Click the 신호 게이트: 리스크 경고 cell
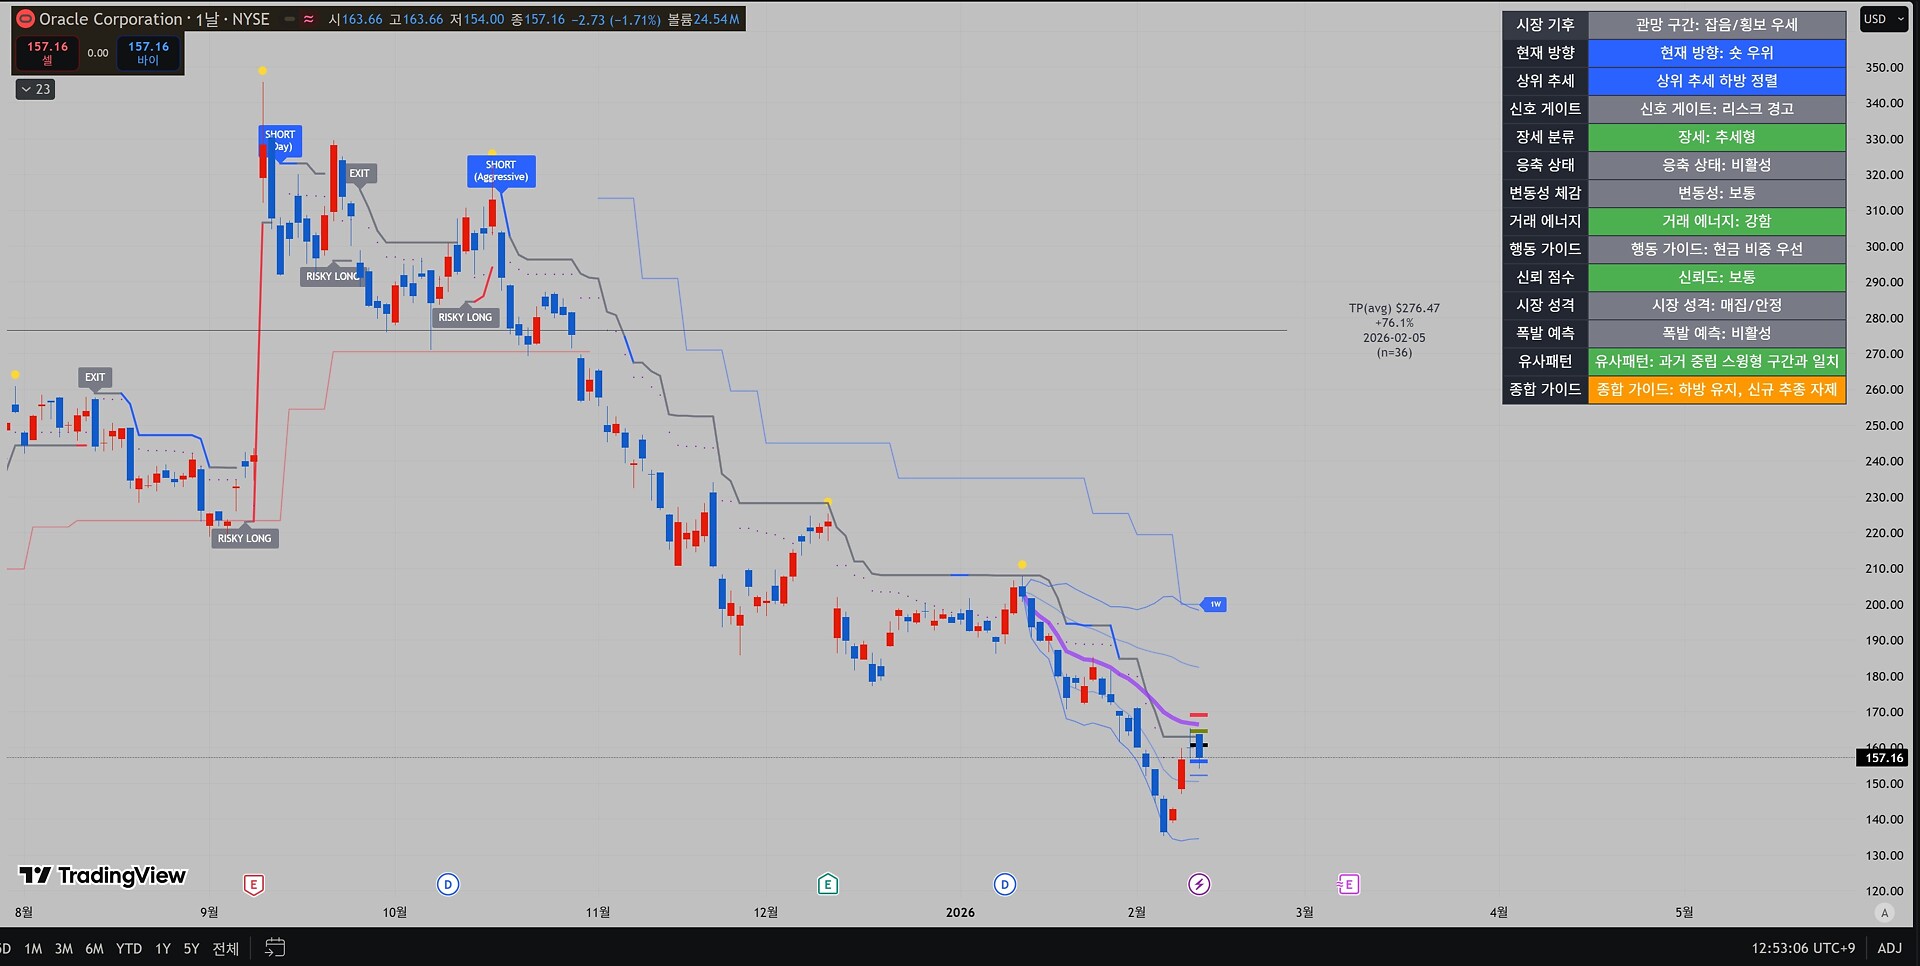The height and width of the screenshot is (966, 1920). (x=1716, y=109)
